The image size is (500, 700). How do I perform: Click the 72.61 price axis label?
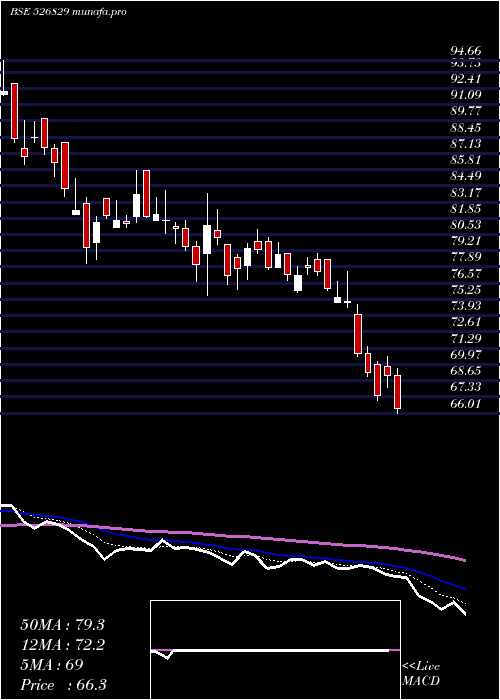466,322
